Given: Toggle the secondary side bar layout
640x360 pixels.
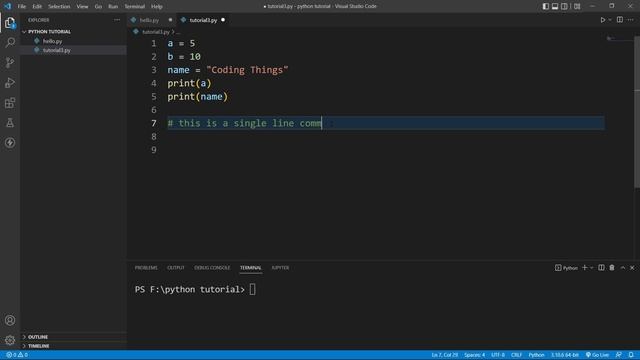Looking at the screenshot, I should 564,6.
